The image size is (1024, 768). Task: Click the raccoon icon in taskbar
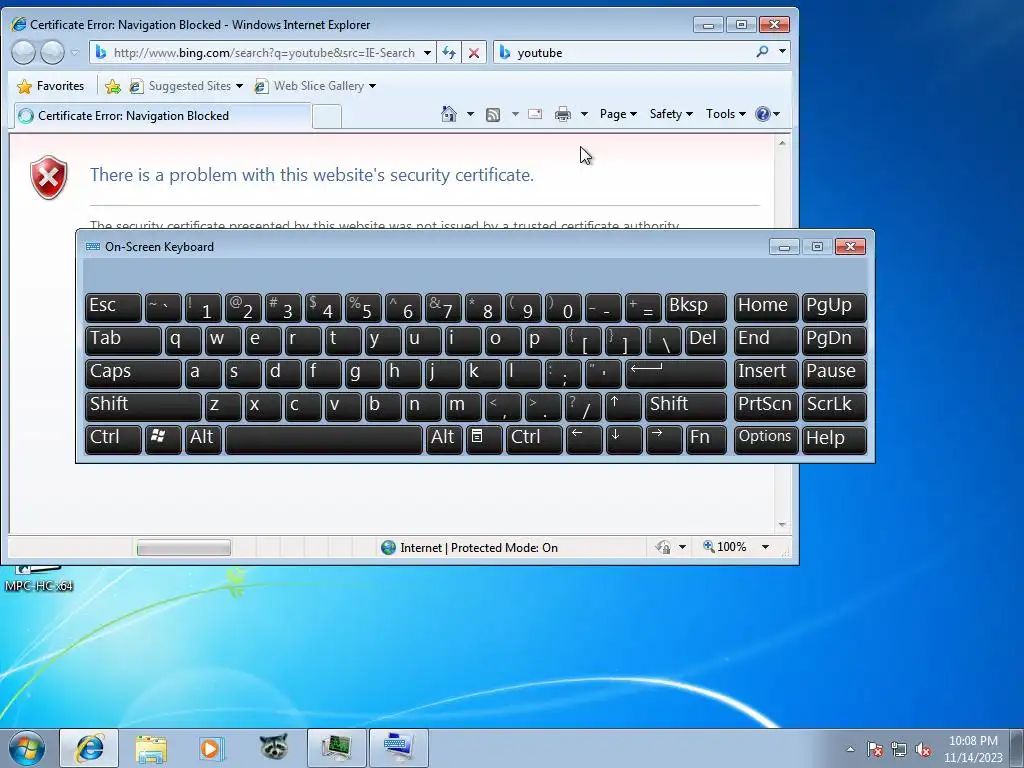(274, 747)
